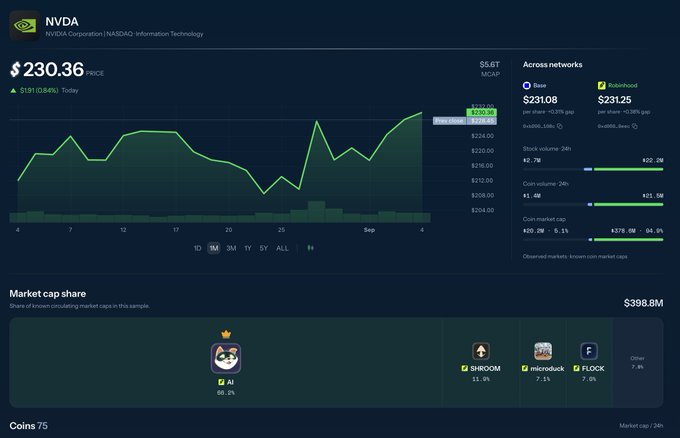Click the Other 7.8% segment

pyautogui.click(x=638, y=363)
